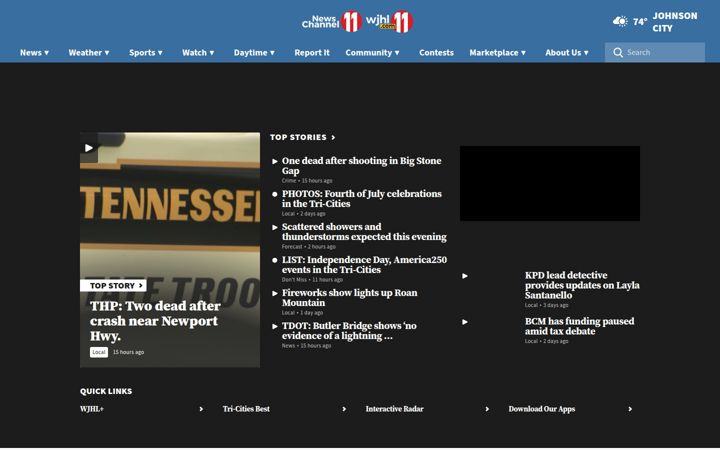Open One dead after shooting headline
The image size is (720, 450).
[x=361, y=166]
